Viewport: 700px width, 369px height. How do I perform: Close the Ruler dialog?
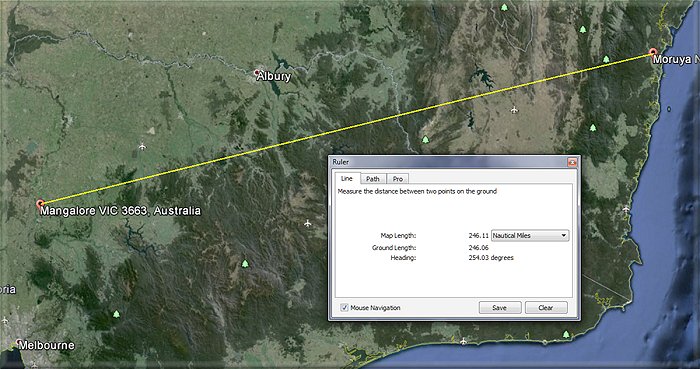572,162
